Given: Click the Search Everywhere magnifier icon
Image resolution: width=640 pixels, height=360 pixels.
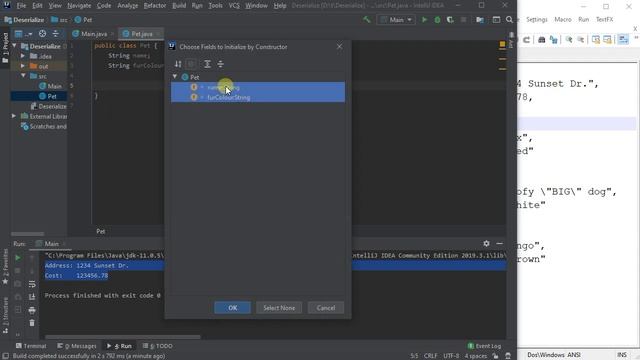Looking at the screenshot, I should coord(509,20).
